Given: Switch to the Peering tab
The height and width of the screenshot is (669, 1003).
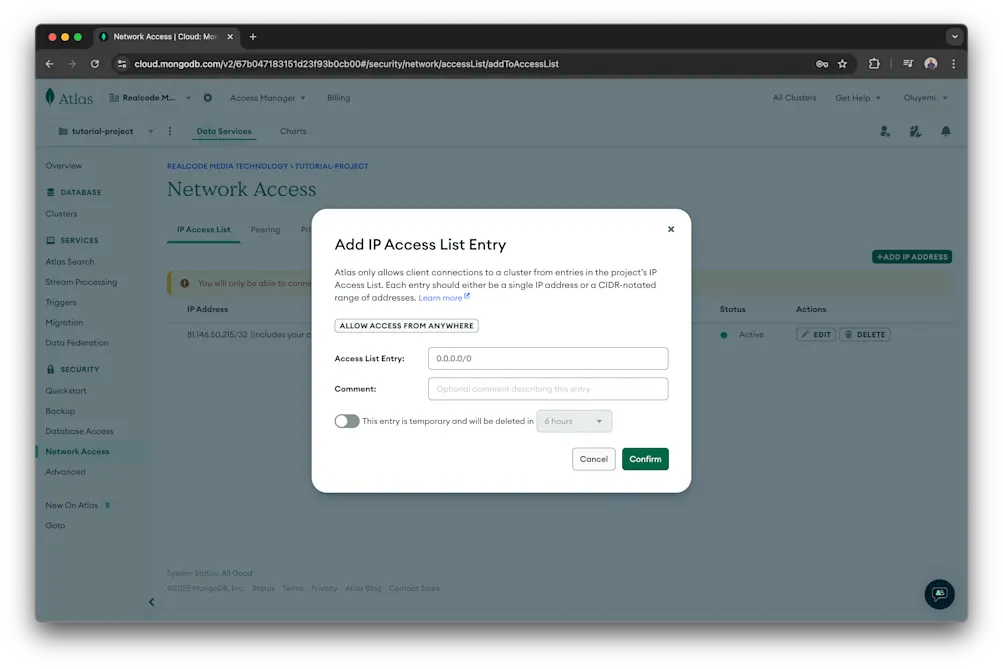Looking at the screenshot, I should point(265,229).
